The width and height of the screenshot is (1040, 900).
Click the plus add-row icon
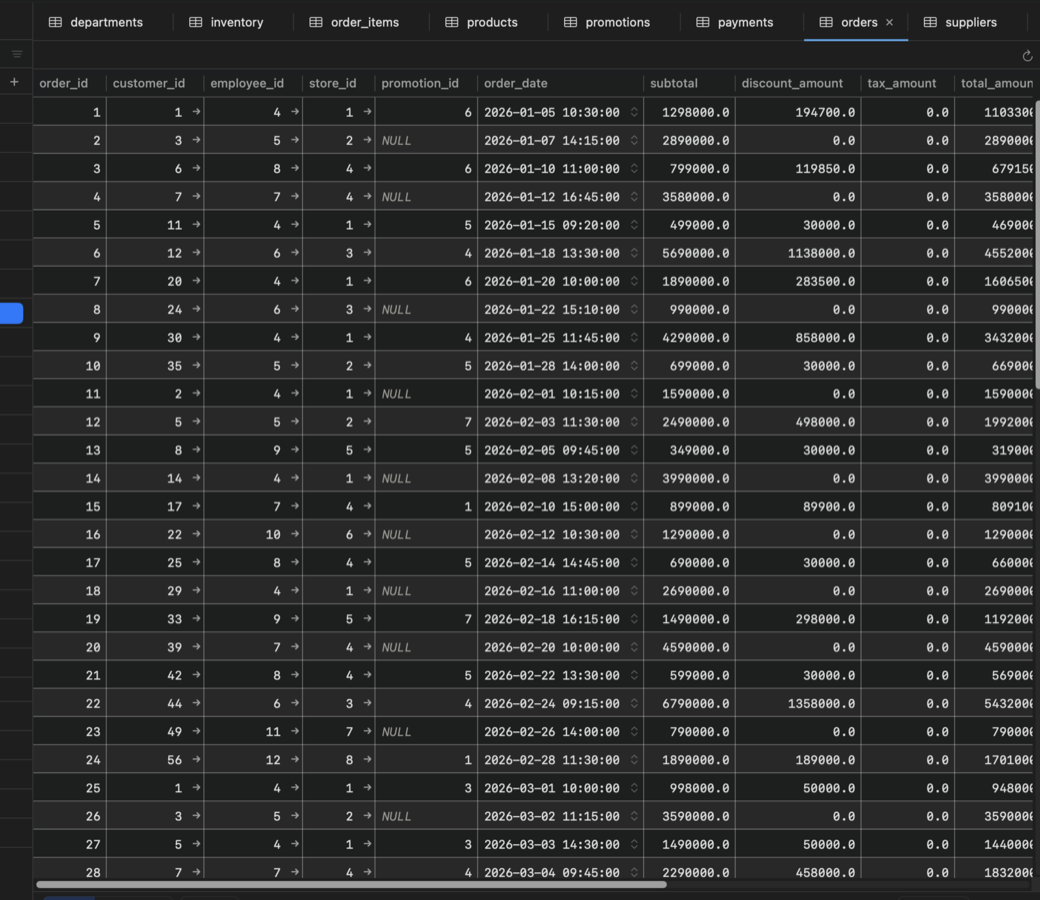click(x=15, y=82)
